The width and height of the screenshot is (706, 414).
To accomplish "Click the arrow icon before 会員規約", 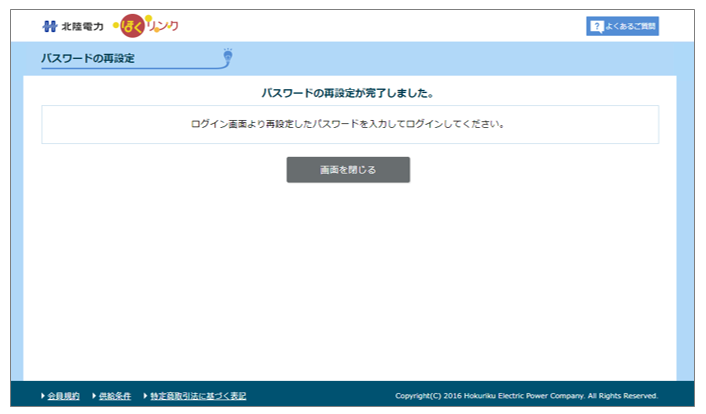I will click(43, 396).
